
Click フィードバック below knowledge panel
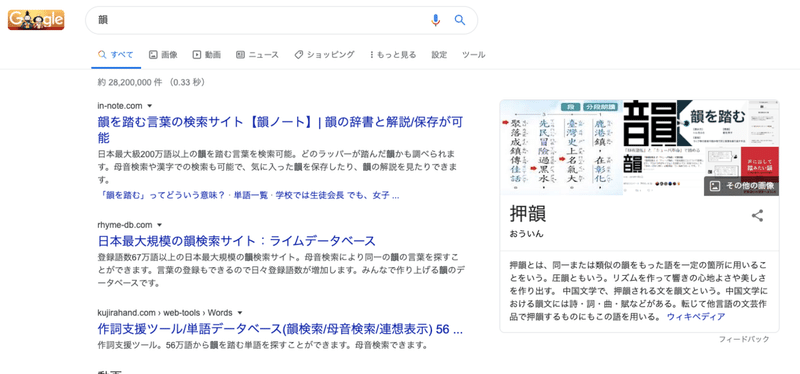coord(744,339)
